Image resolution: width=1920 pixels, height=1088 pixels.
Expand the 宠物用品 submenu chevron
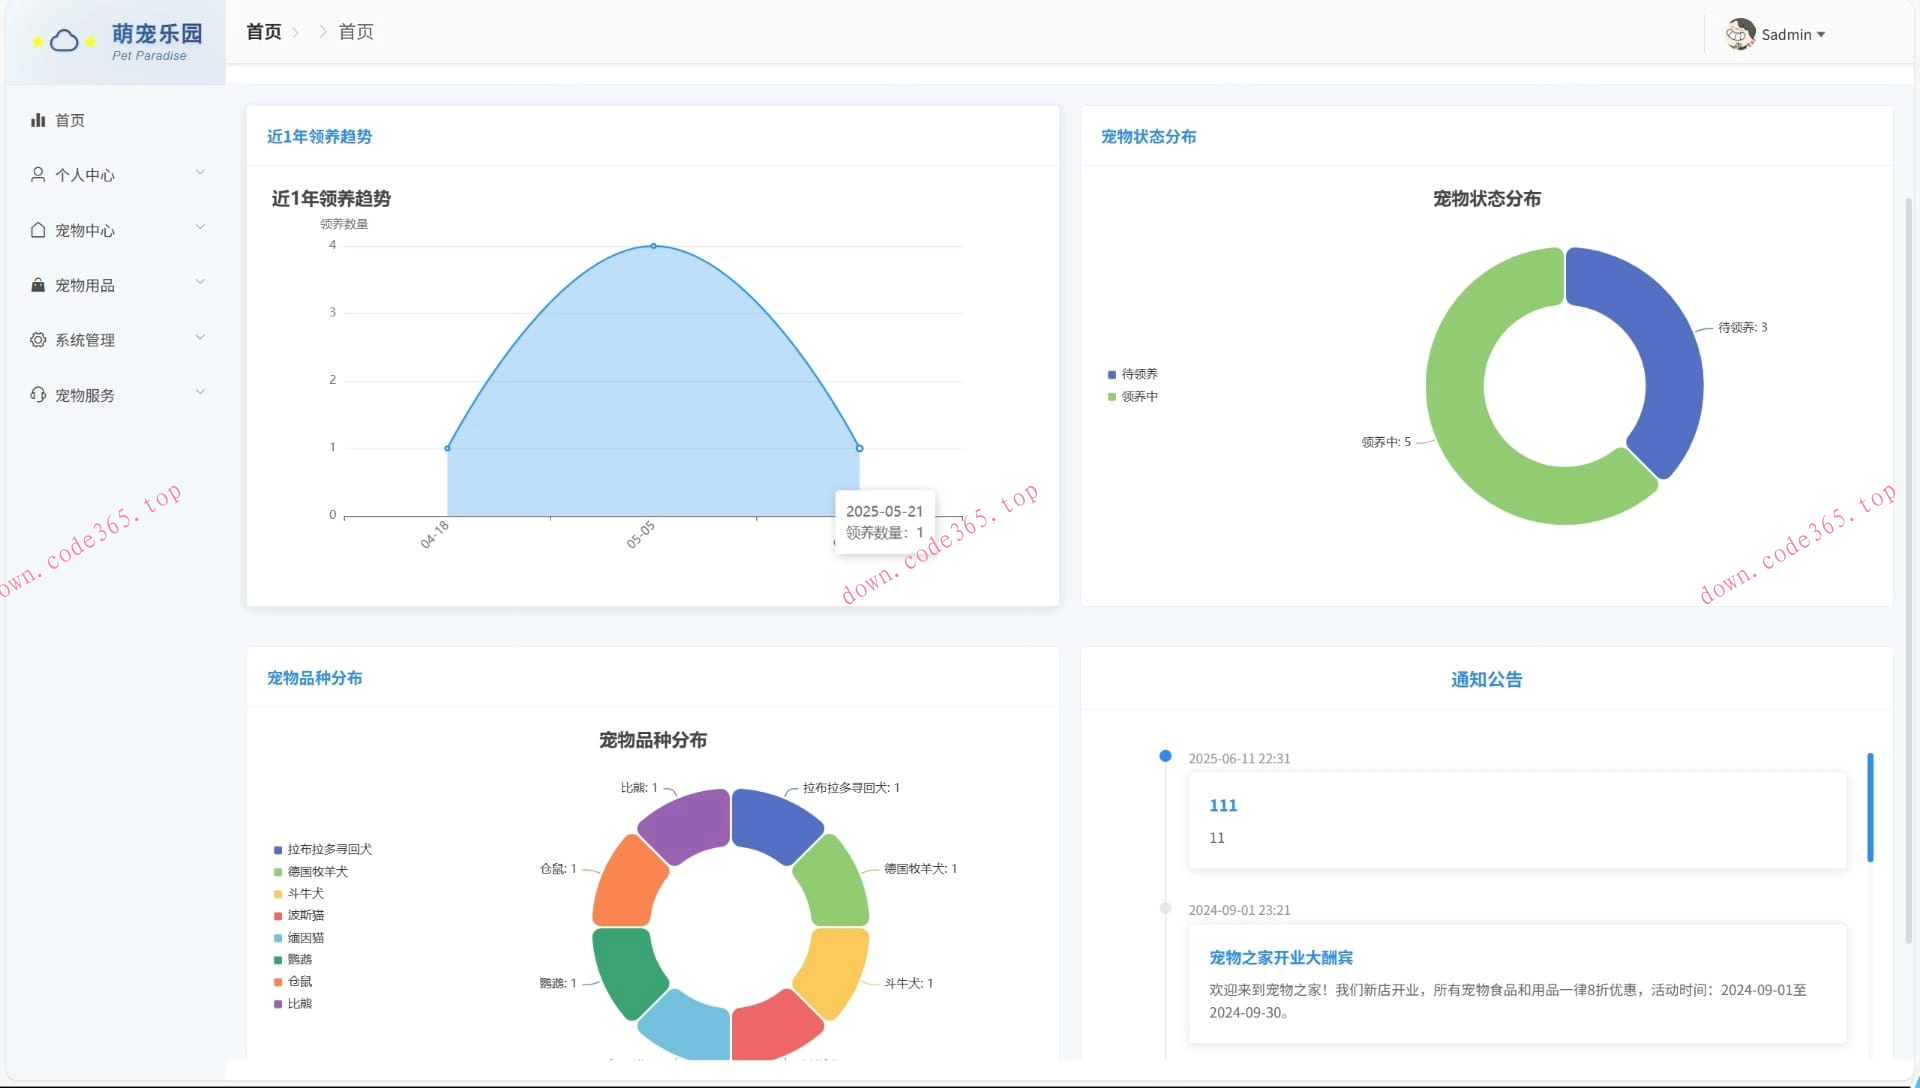click(200, 283)
